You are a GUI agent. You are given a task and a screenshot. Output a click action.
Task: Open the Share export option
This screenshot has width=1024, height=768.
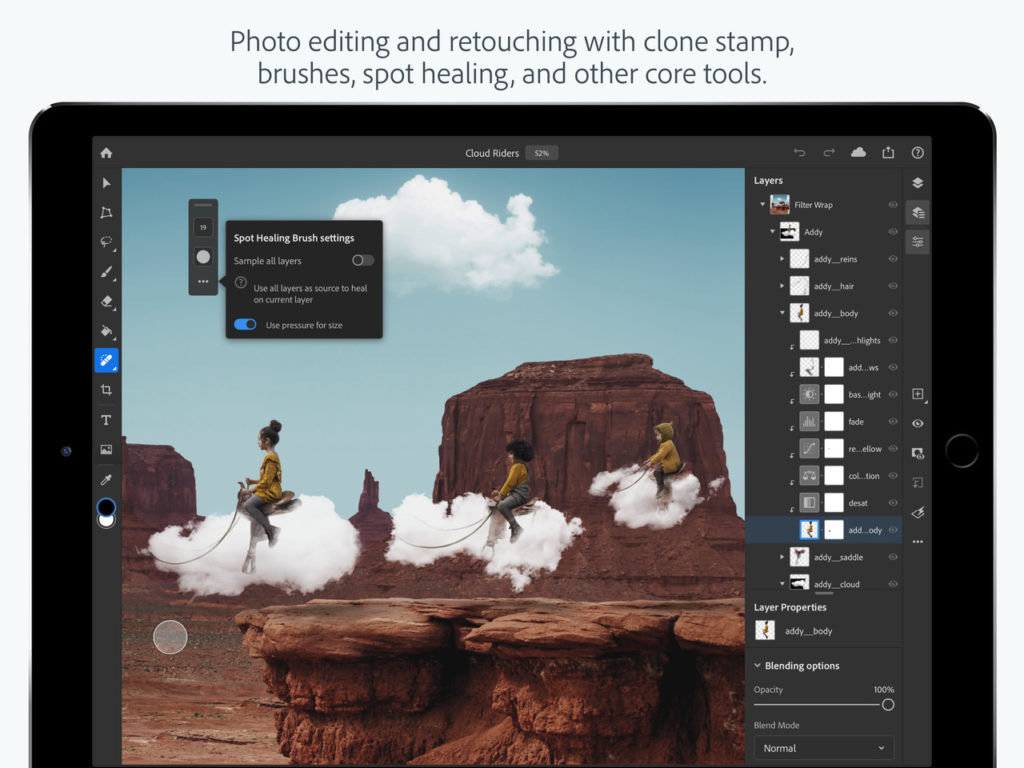click(x=888, y=152)
